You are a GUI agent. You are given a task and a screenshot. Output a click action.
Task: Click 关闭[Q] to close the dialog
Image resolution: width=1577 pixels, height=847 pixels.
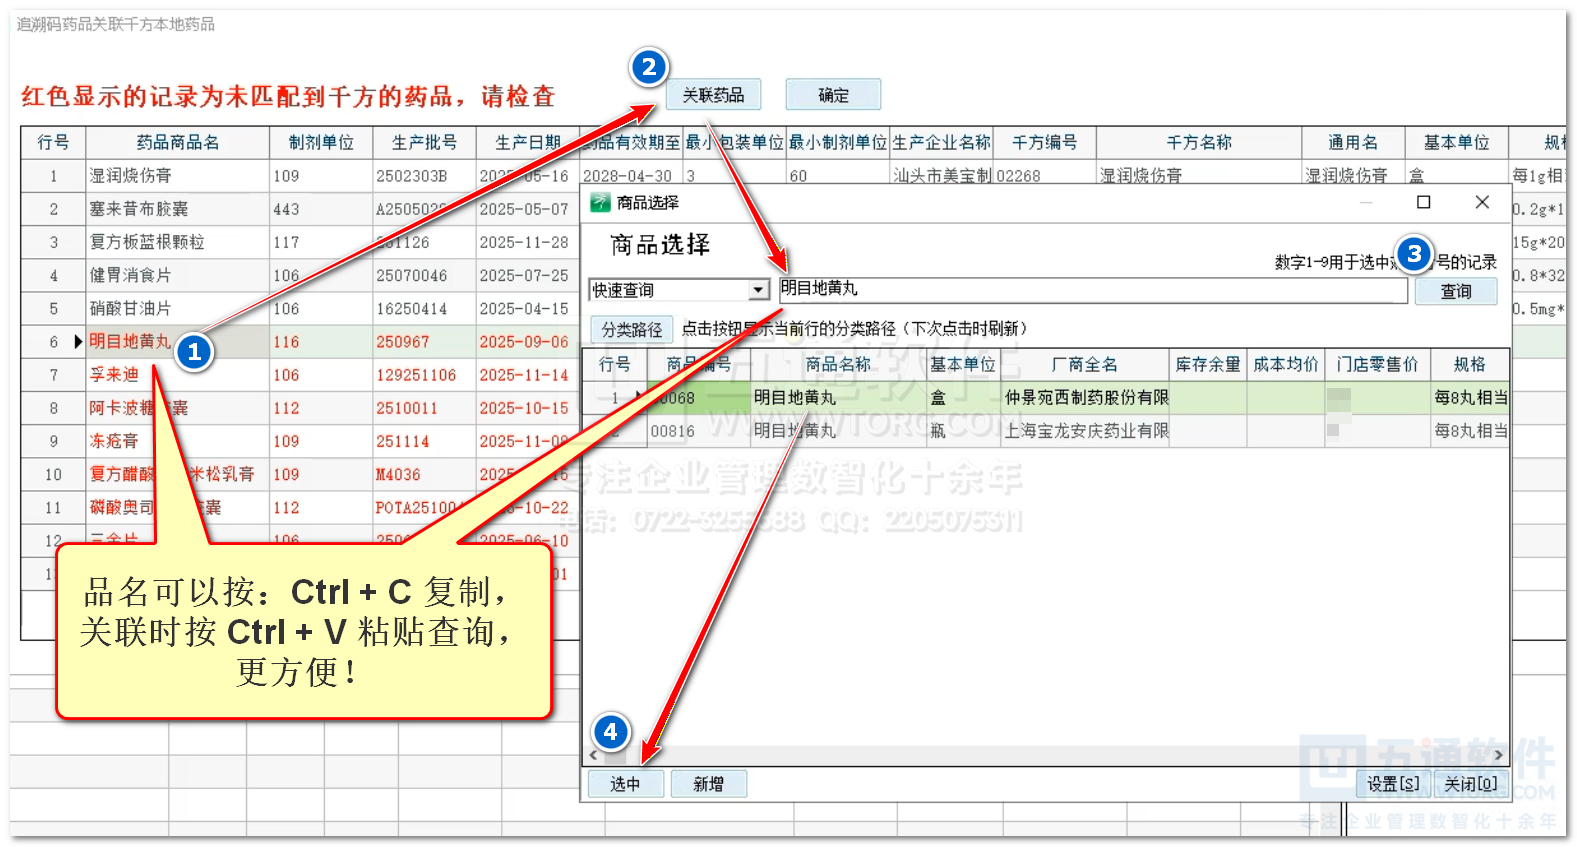(x=1470, y=784)
